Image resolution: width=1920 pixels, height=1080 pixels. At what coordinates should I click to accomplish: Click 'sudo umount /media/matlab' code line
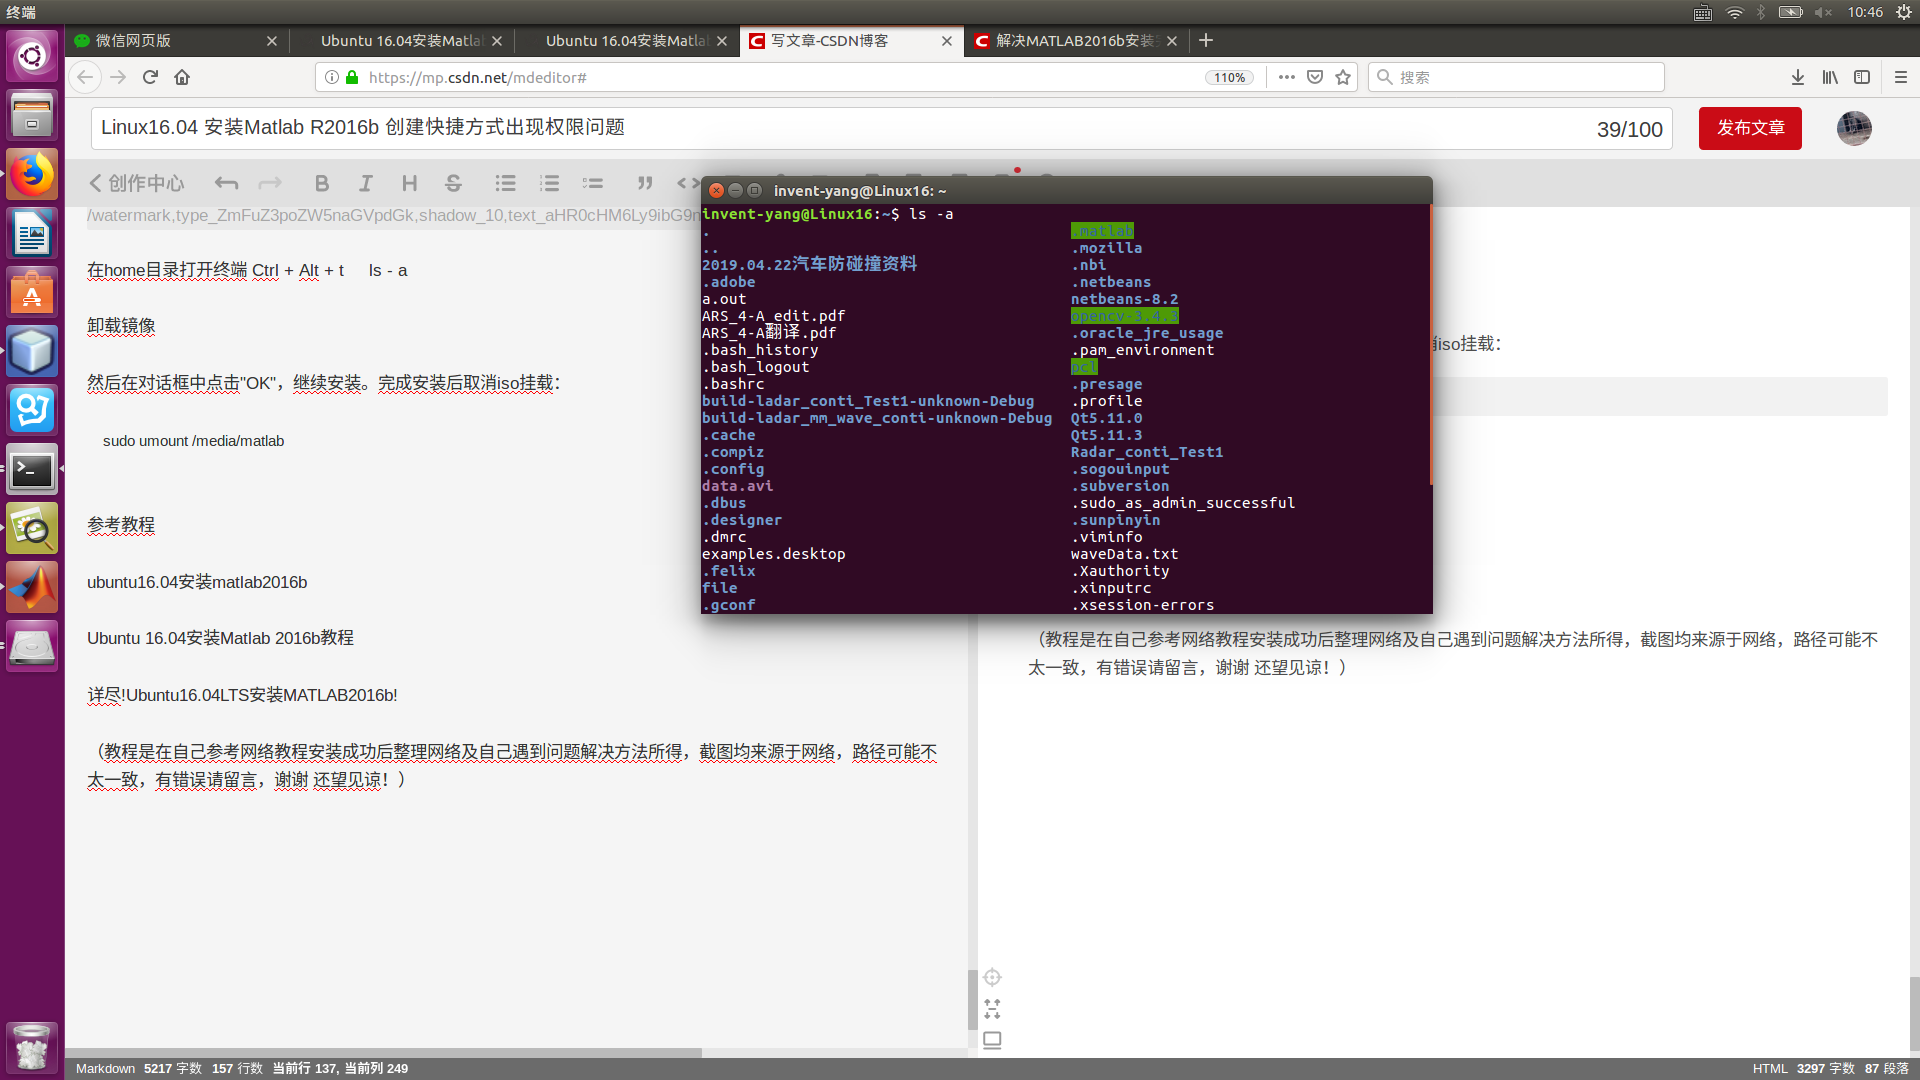point(193,441)
